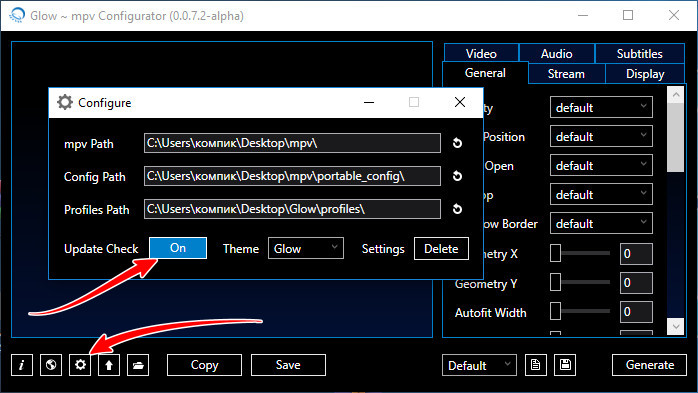Open the Open row's default dropdown
Screen dimensions: 698x393
pyautogui.click(x=601, y=165)
